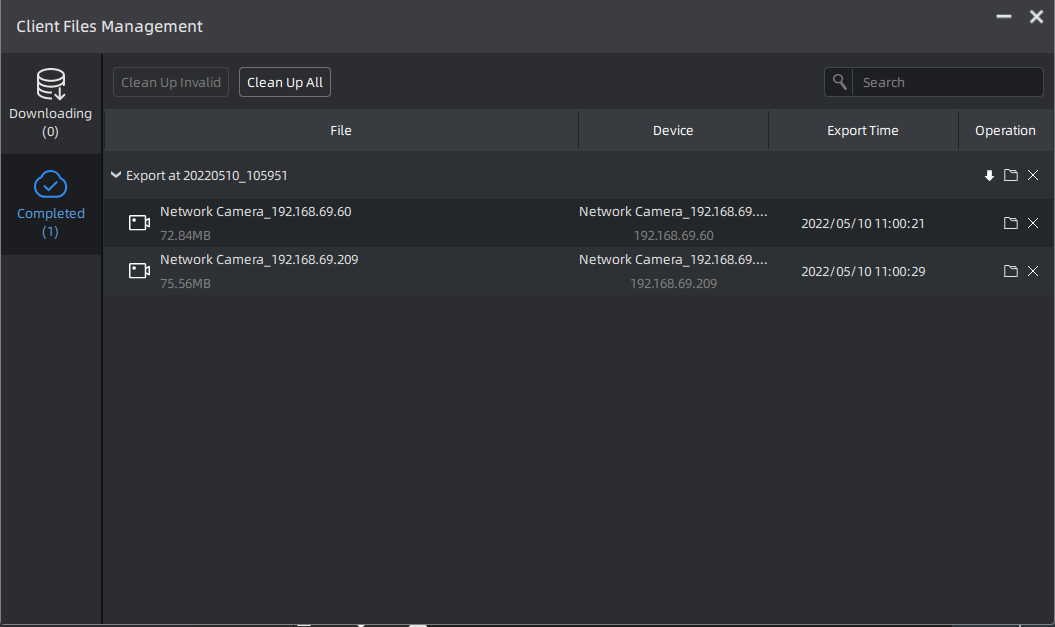Click the search magnifier icon
The width and height of the screenshot is (1055, 627).
tap(840, 82)
